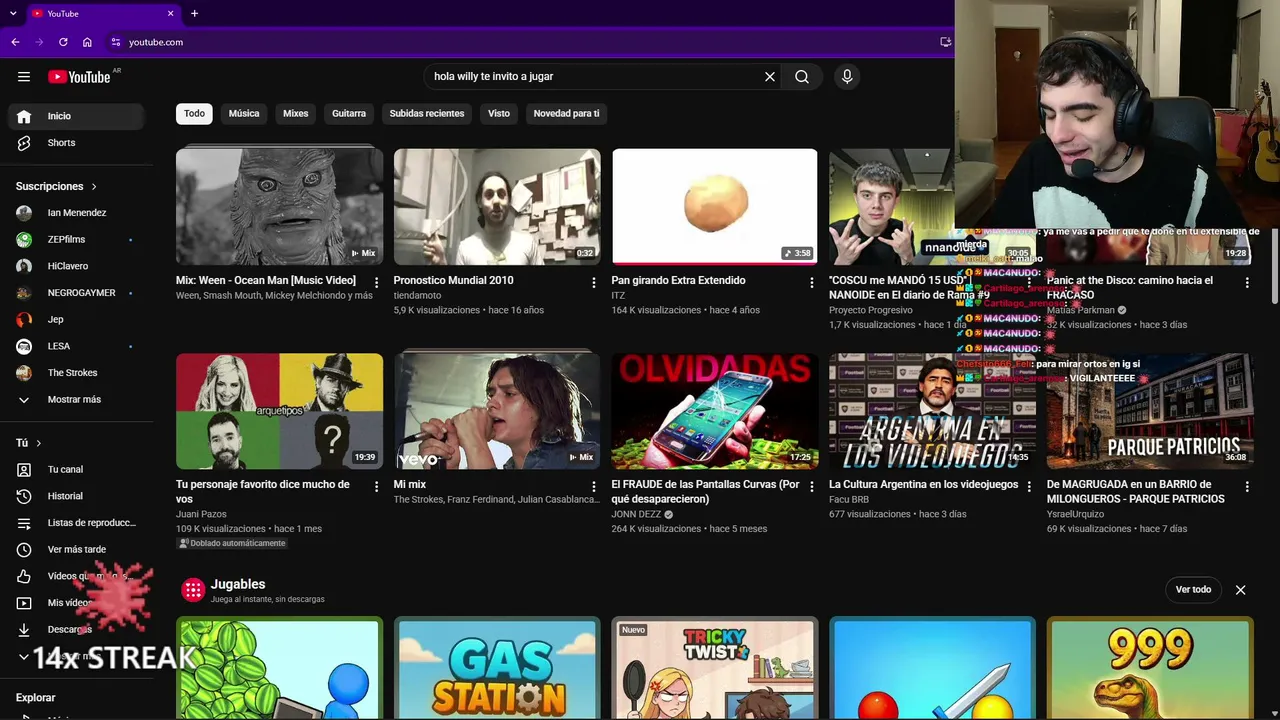Run search with magnifier button
The height and width of the screenshot is (720, 1280).
(x=802, y=77)
